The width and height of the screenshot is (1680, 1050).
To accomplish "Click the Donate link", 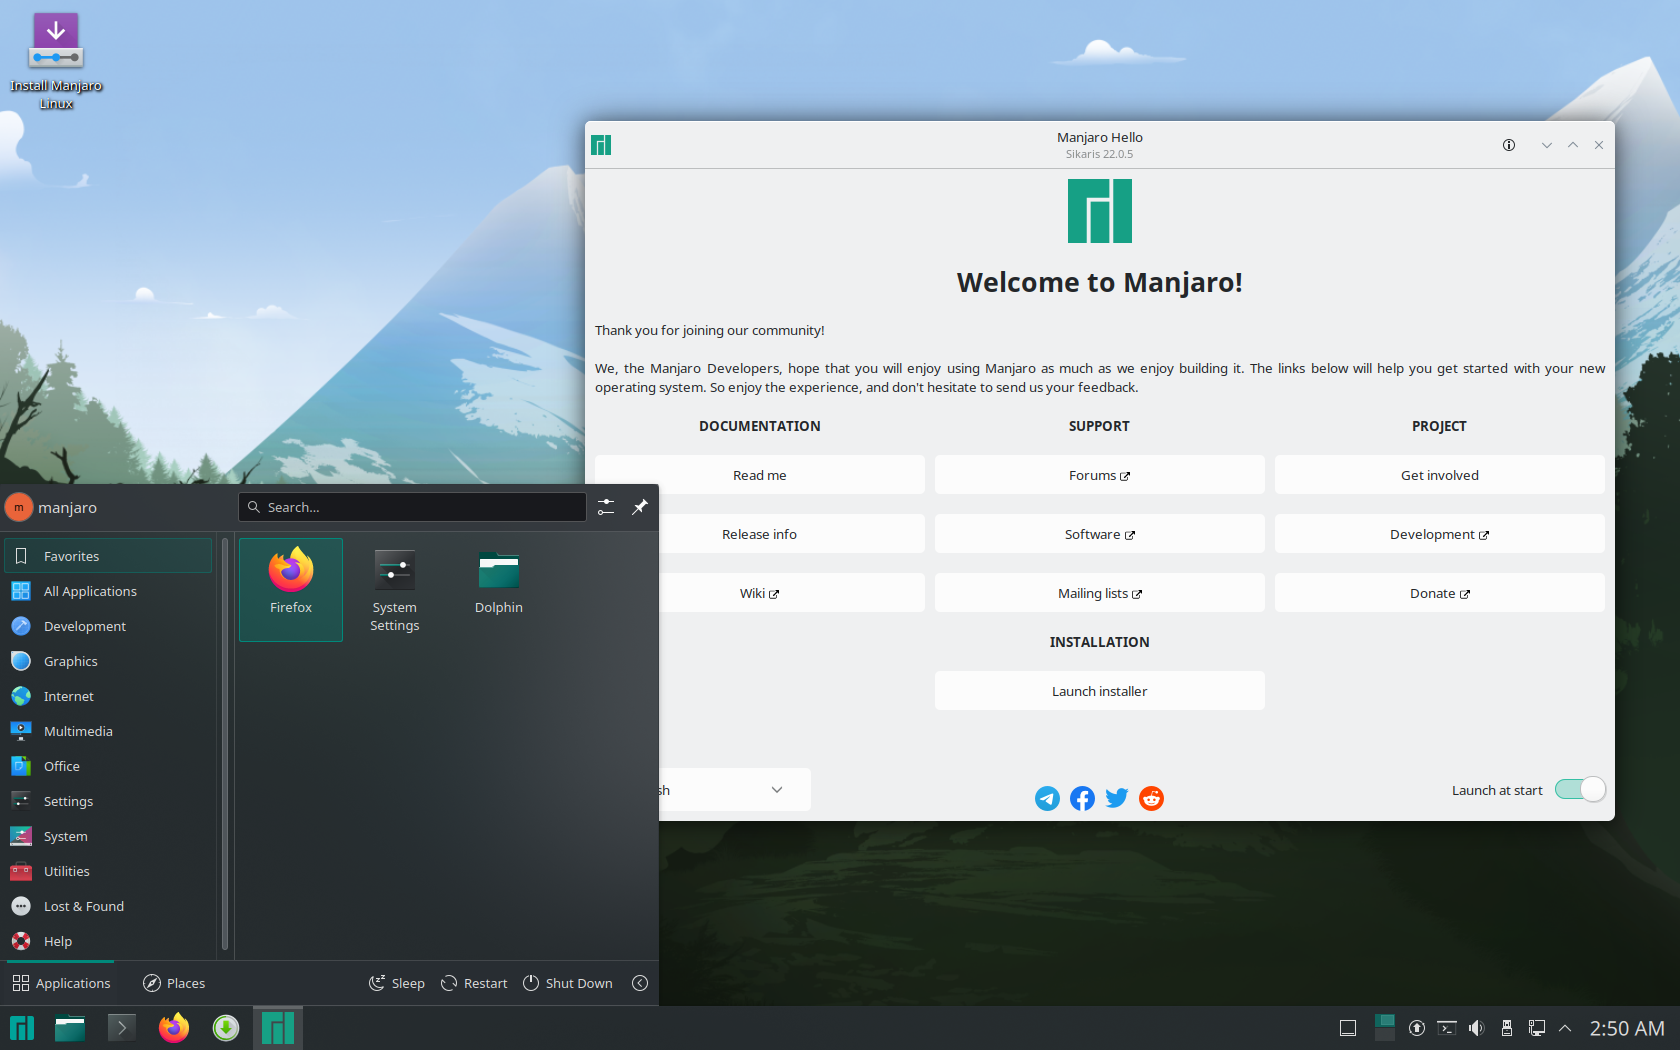I will point(1439,593).
